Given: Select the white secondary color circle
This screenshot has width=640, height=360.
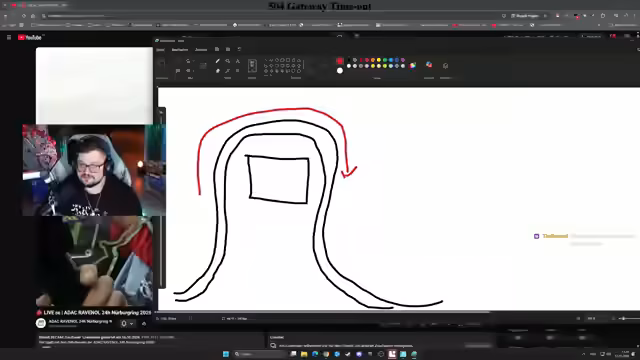Looking at the screenshot, I should click(340, 71).
